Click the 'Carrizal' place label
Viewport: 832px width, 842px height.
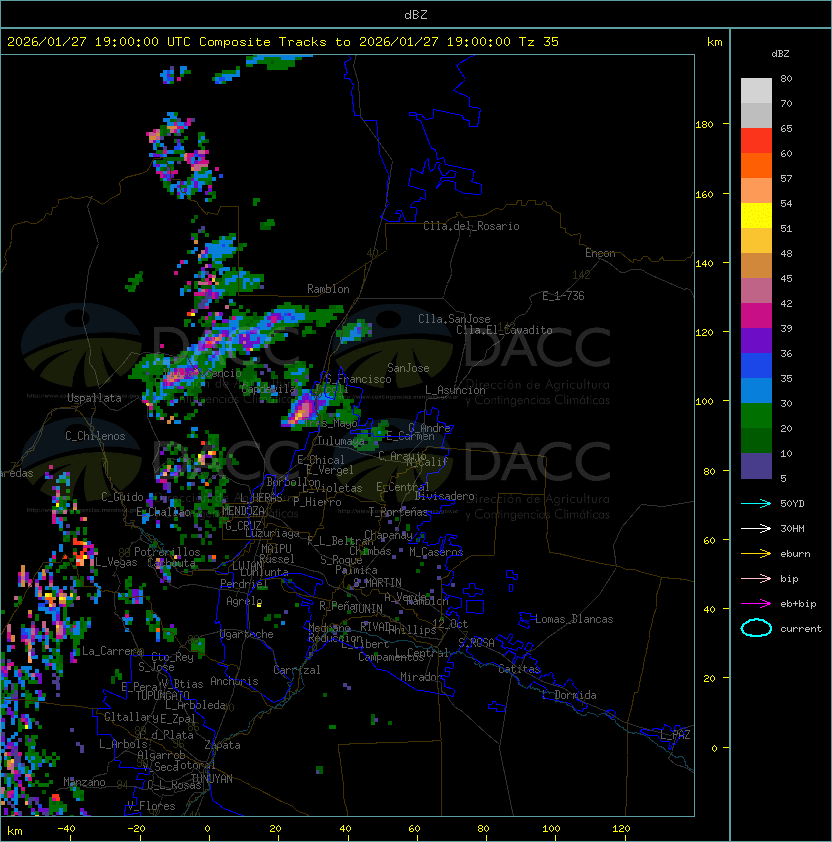(x=297, y=670)
